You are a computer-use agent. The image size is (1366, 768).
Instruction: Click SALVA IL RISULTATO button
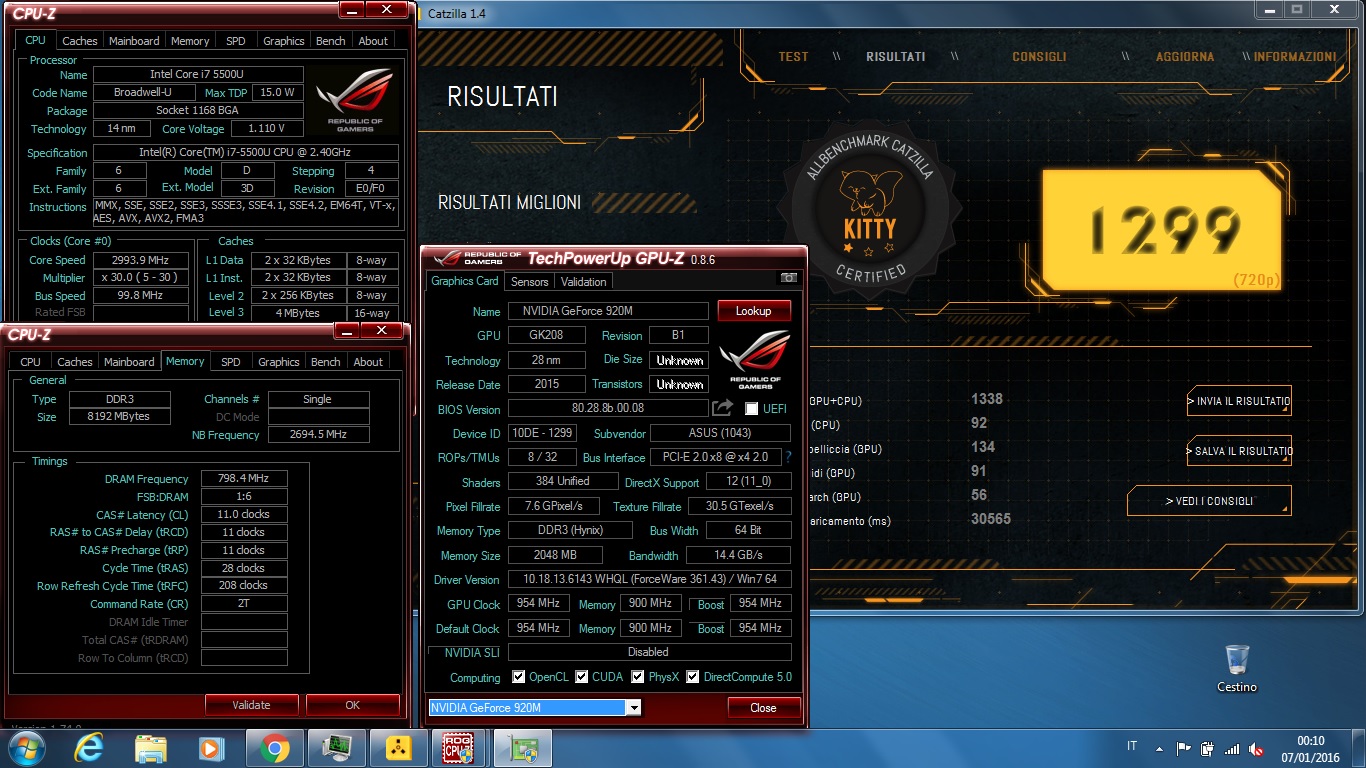click(x=1239, y=451)
